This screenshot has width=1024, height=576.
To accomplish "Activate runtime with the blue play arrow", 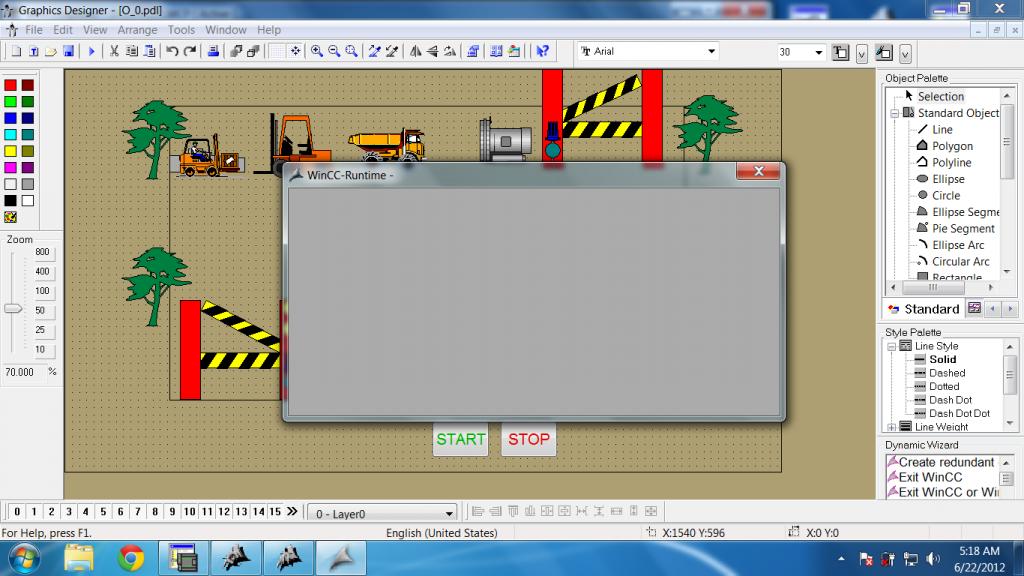I will (91, 52).
